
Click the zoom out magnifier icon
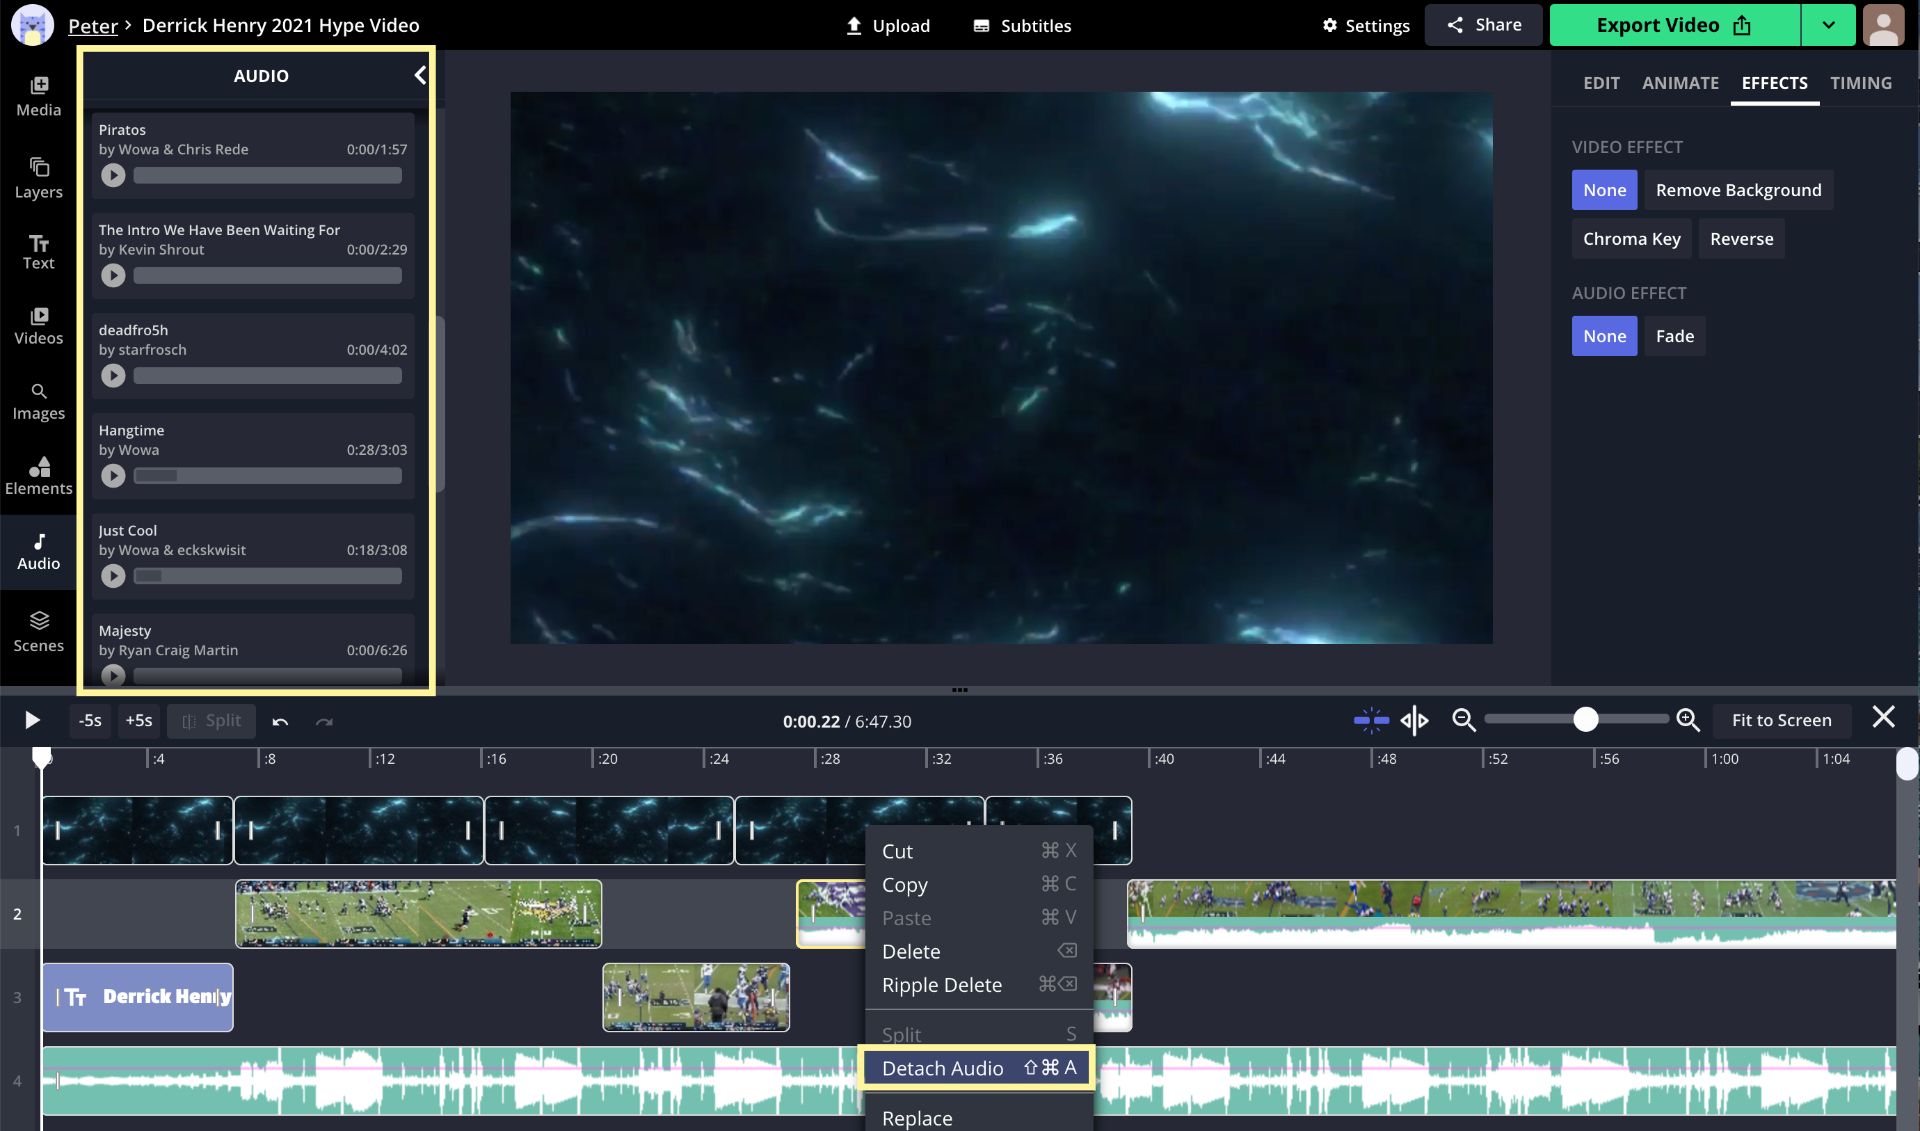[1463, 720]
